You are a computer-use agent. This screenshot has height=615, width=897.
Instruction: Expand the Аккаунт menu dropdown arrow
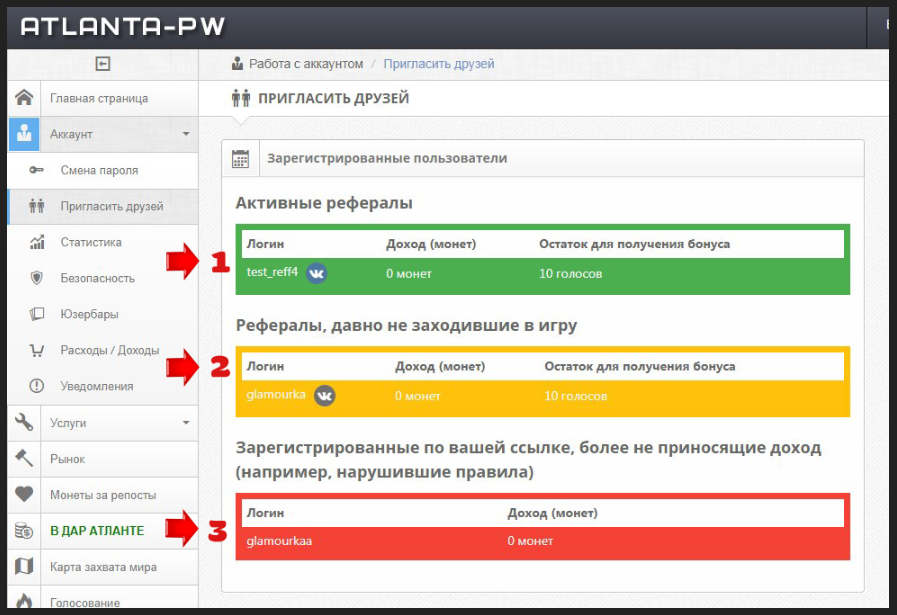pos(186,134)
